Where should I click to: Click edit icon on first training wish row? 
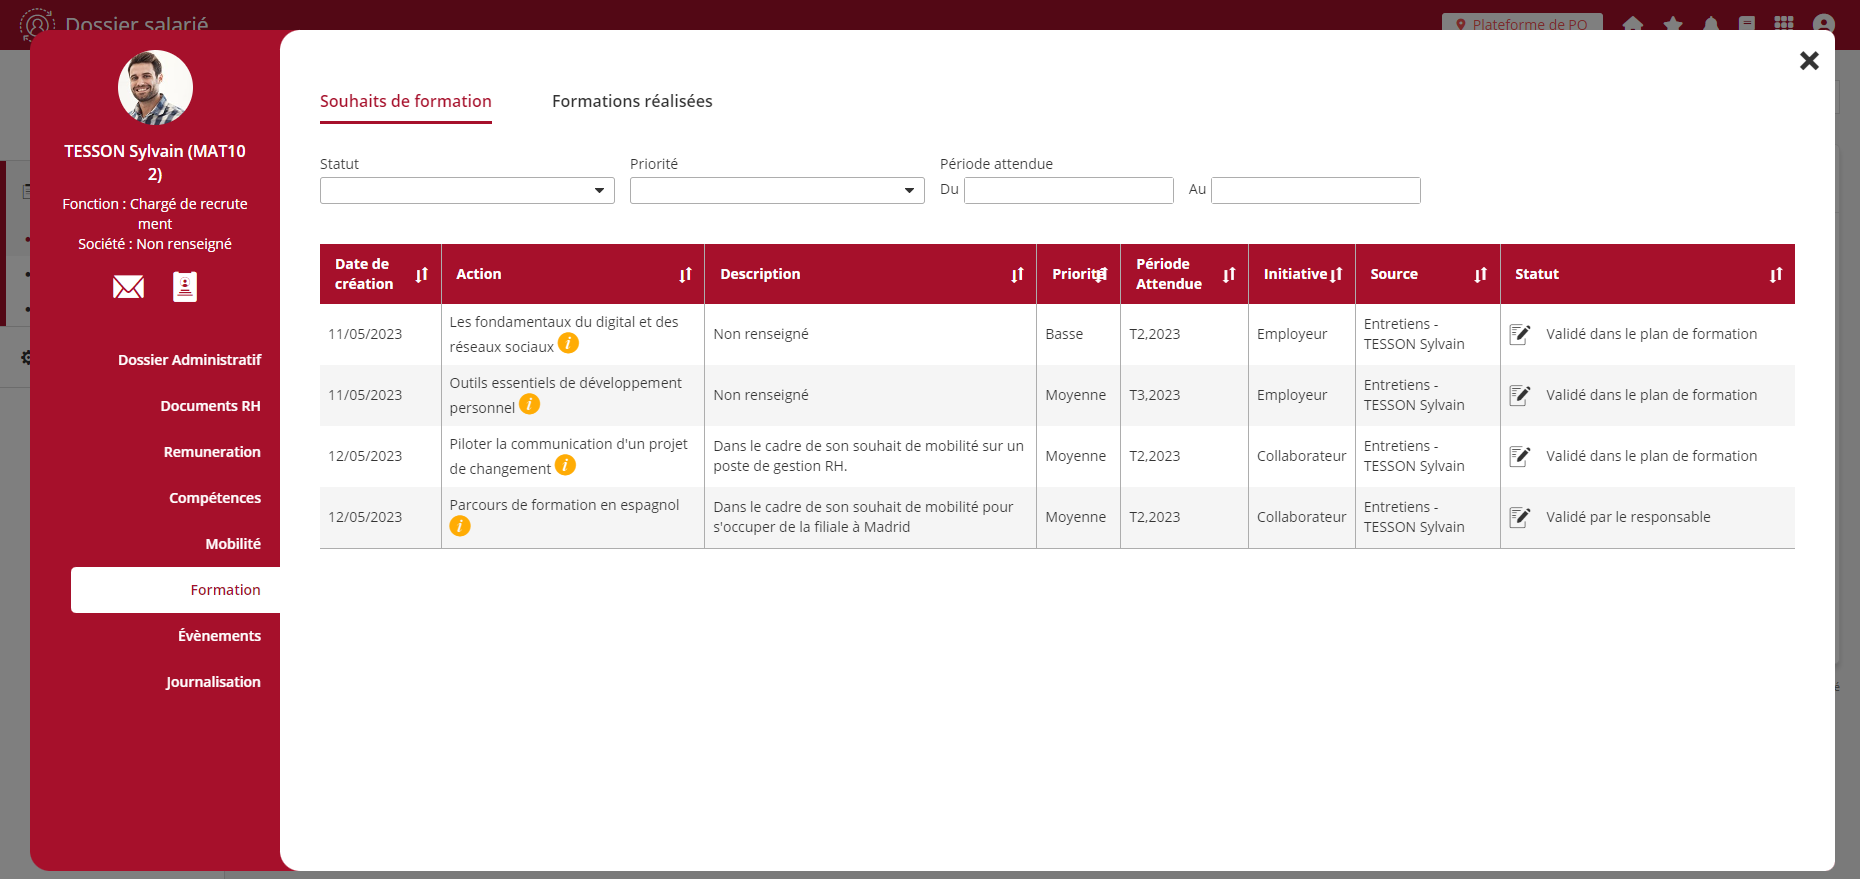point(1520,334)
